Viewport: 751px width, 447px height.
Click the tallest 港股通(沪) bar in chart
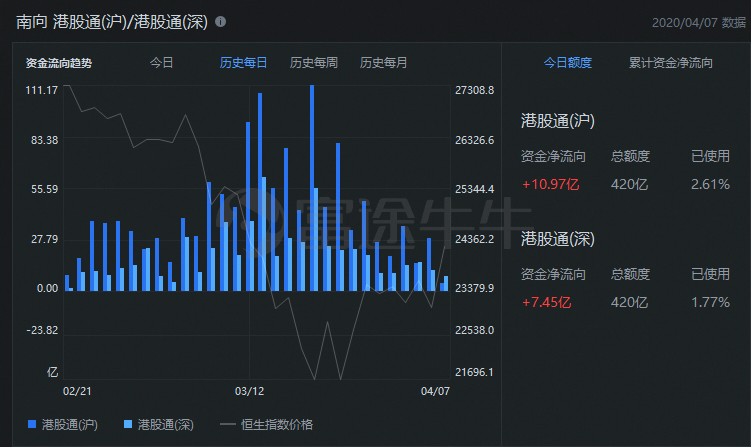click(x=312, y=188)
